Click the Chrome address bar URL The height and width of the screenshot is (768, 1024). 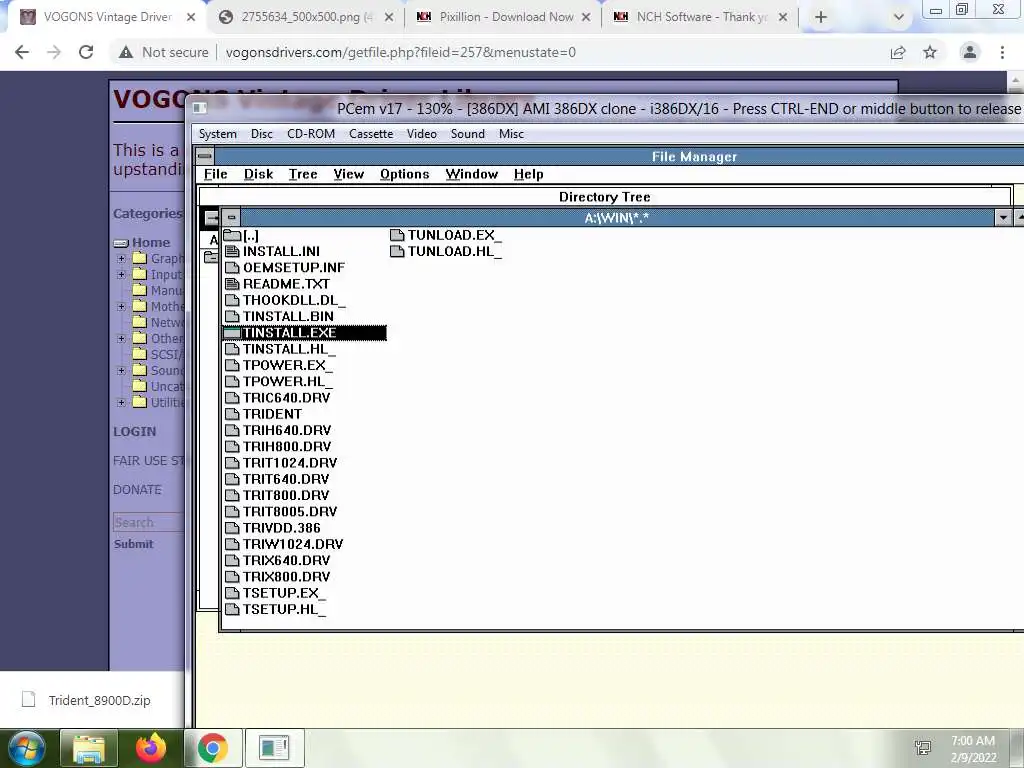(x=400, y=52)
